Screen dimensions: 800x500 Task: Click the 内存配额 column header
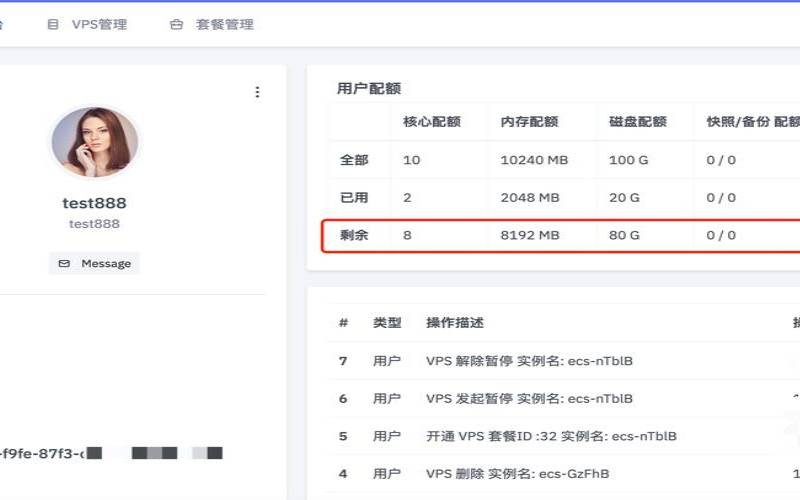click(529, 122)
